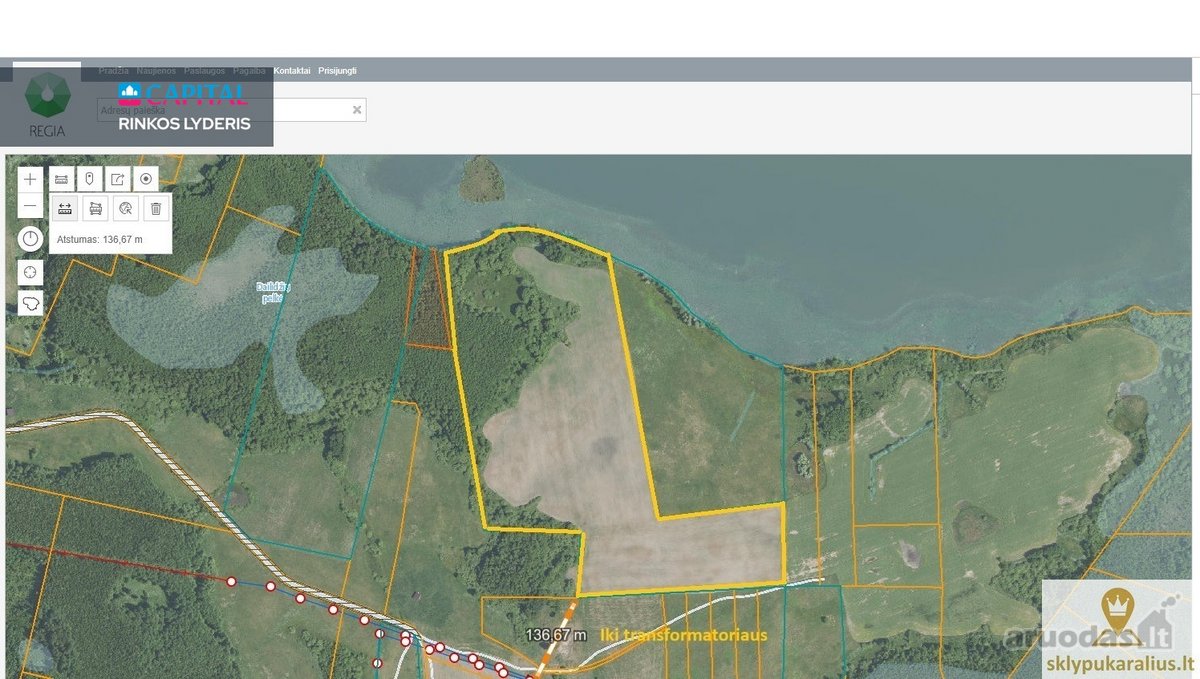Image resolution: width=1200 pixels, height=679 pixels.
Task: Select the map marker pin tool
Action: [x=90, y=179]
